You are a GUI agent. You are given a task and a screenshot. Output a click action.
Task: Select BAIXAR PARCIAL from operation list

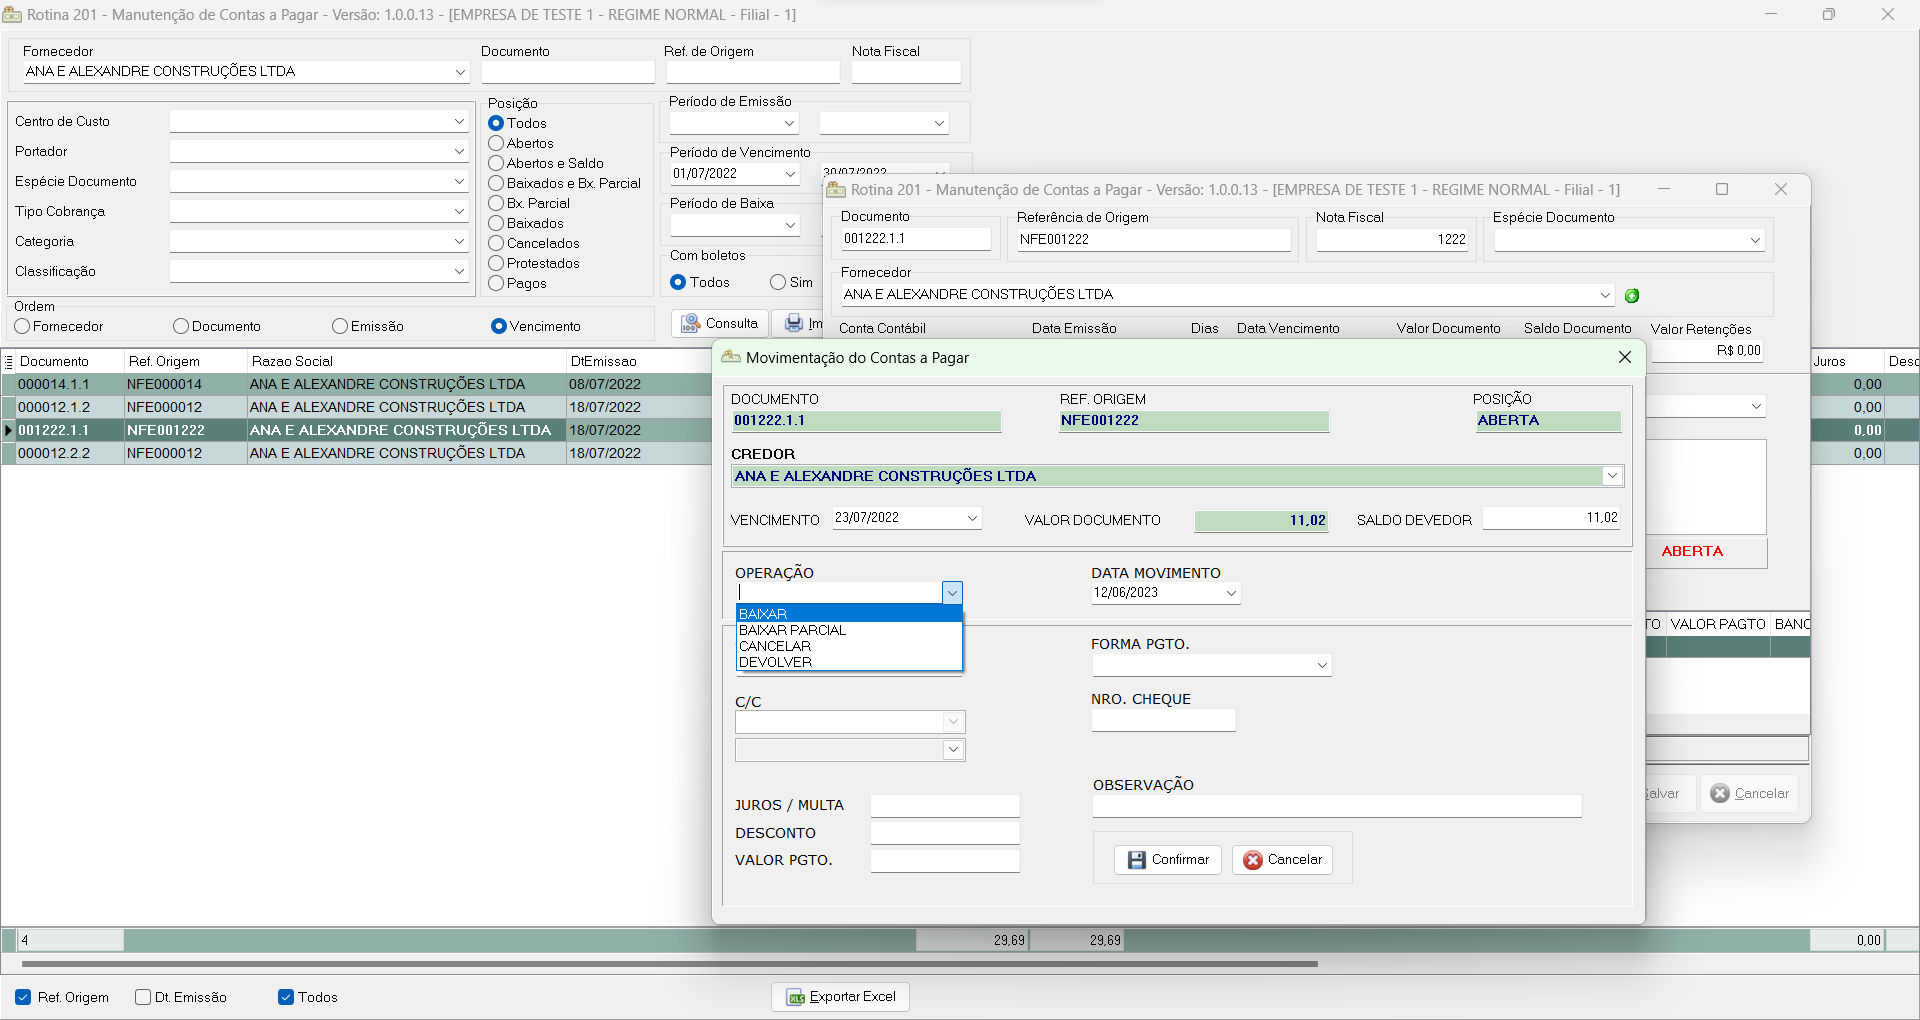click(792, 630)
